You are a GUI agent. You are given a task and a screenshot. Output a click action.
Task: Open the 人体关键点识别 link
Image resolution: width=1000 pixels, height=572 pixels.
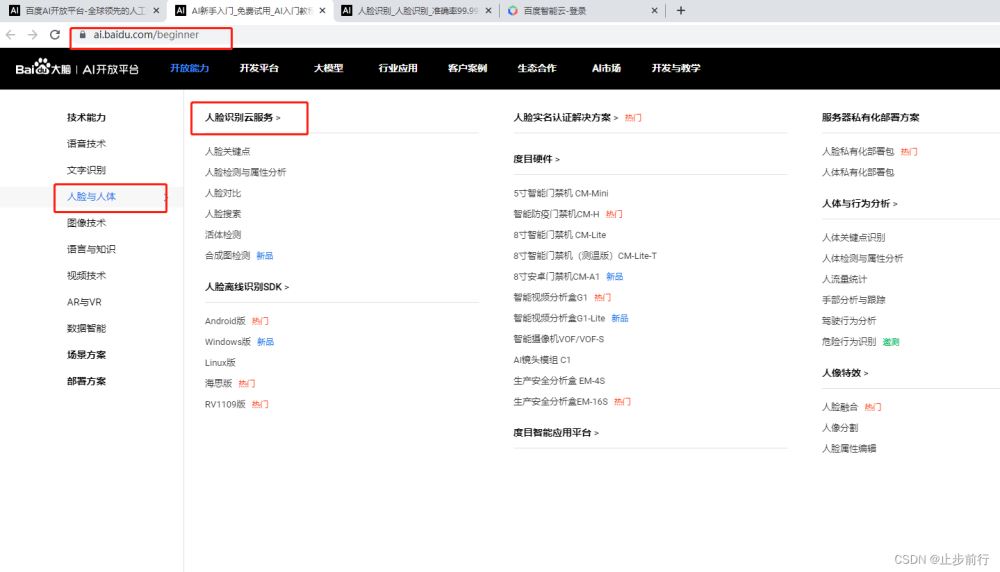[x=853, y=238]
